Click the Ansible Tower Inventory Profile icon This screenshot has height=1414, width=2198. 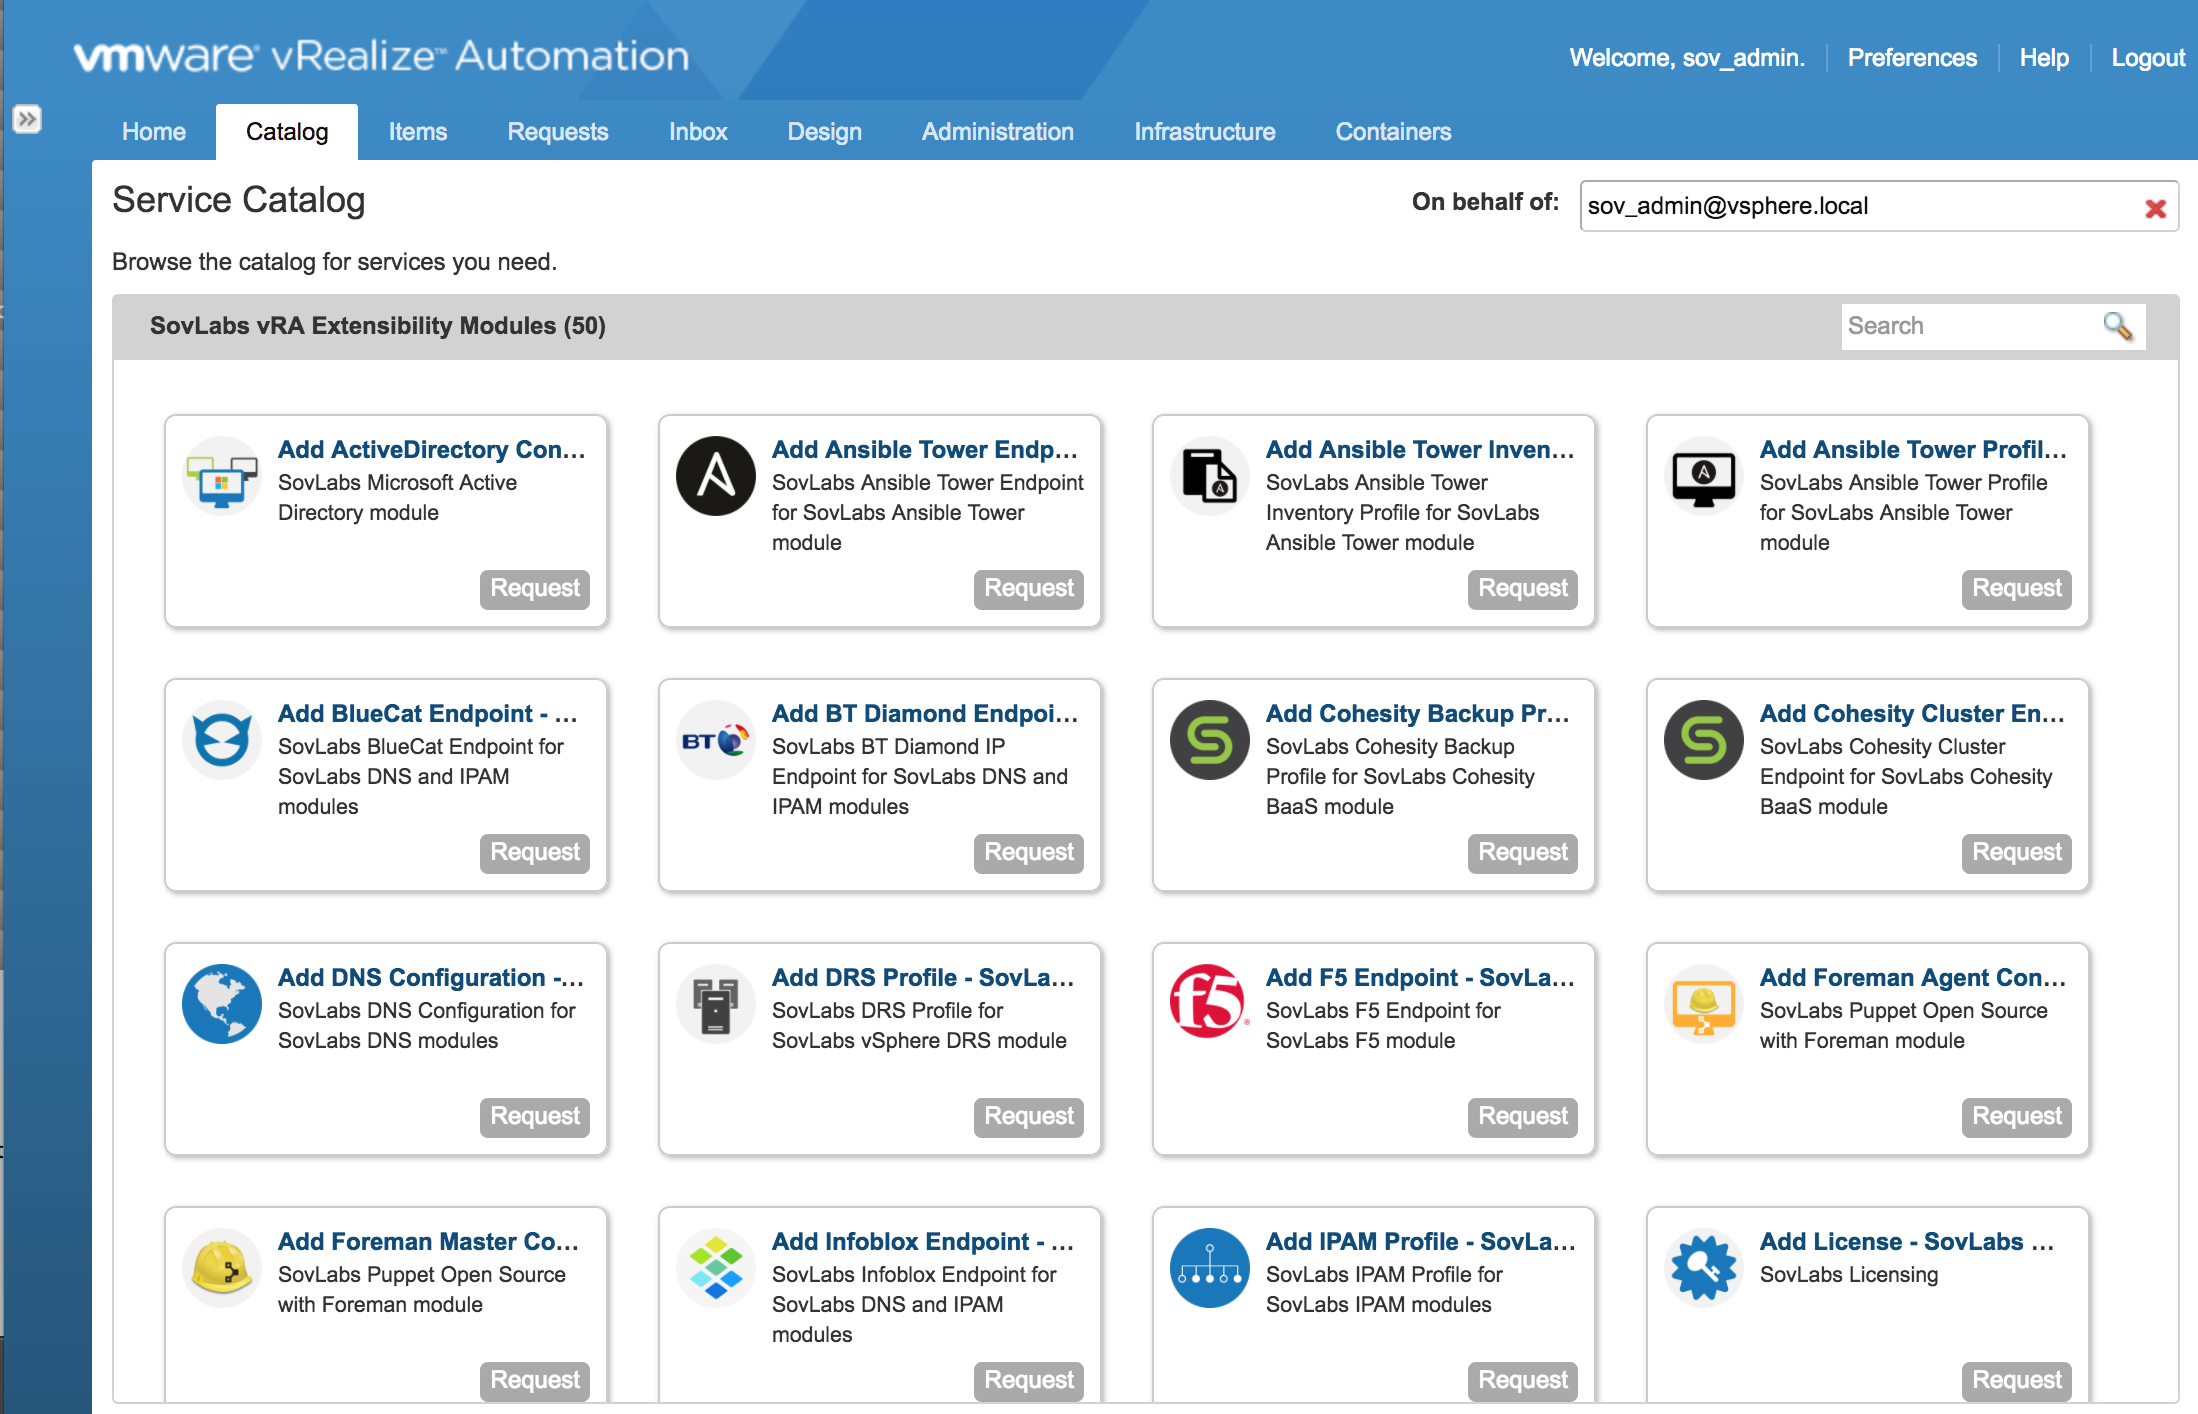1210,476
